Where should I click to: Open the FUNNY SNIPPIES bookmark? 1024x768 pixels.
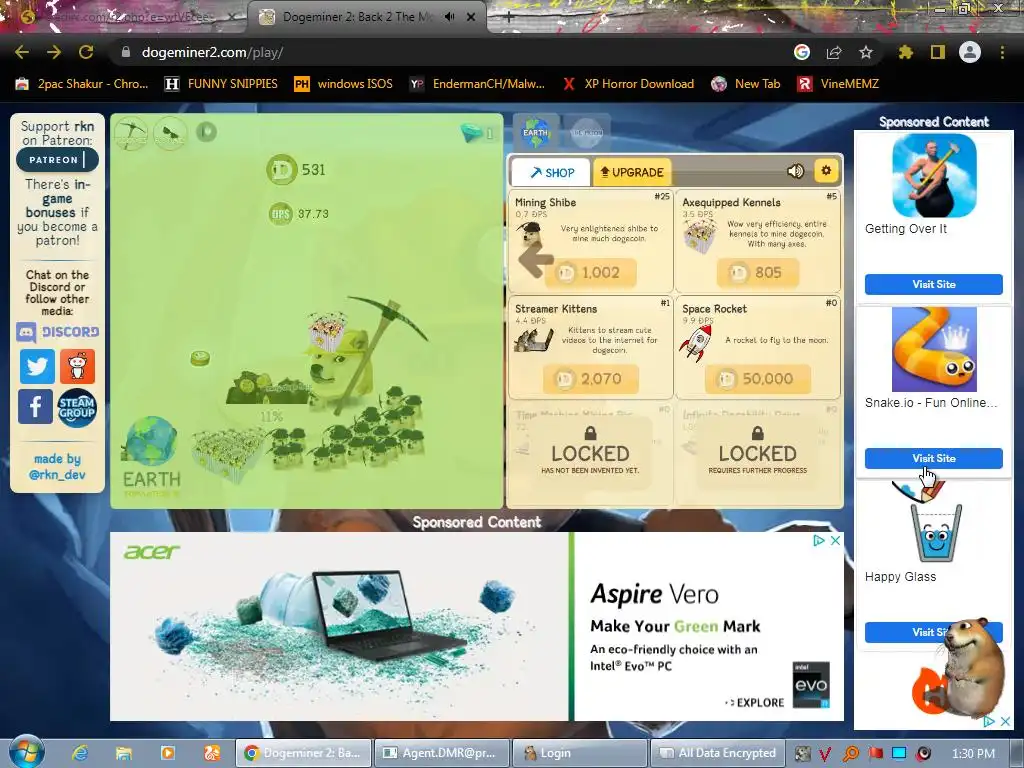221,84
